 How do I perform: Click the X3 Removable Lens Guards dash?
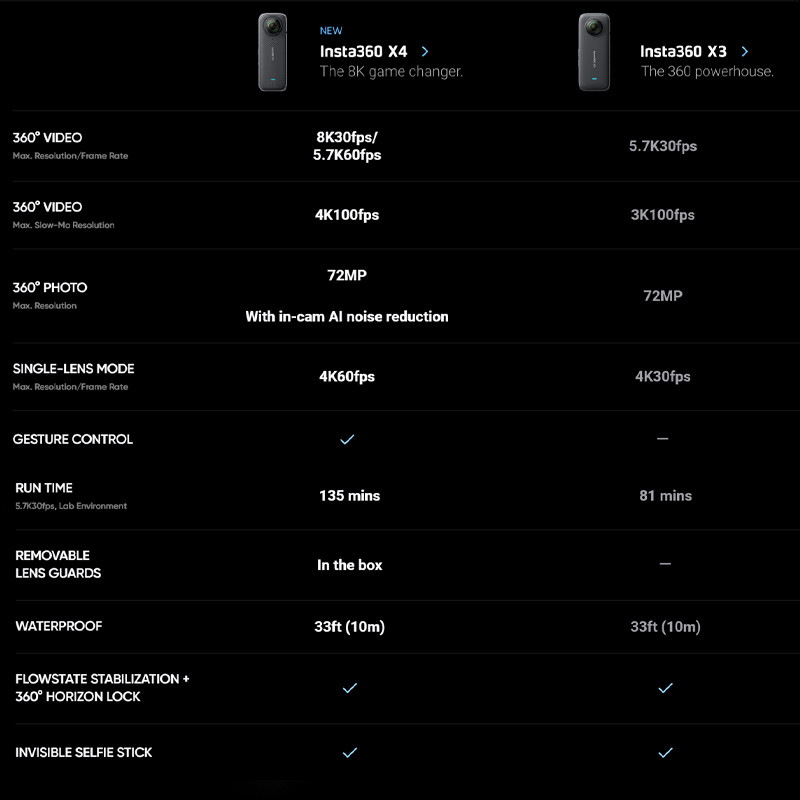665,564
